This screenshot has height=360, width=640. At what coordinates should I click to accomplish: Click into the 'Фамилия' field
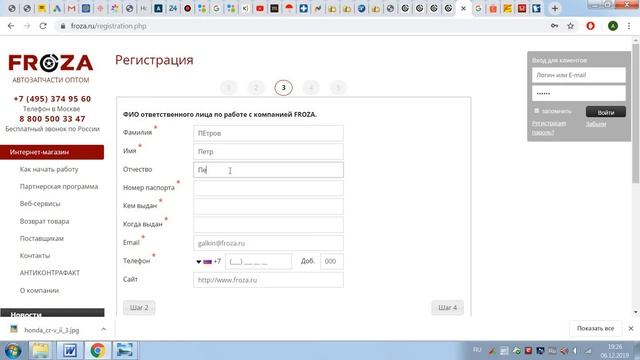[268, 133]
